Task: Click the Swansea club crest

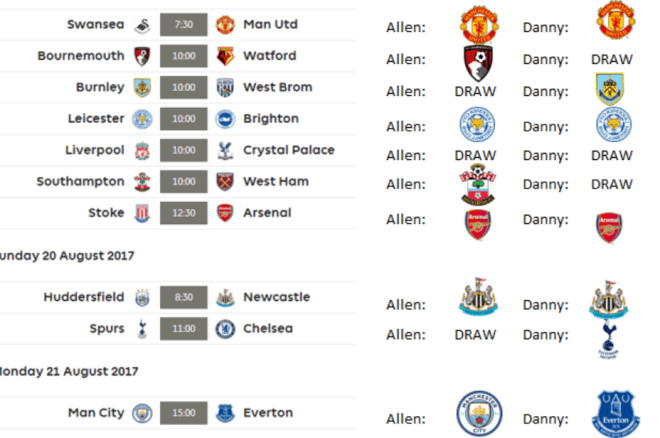Action: 143,24
